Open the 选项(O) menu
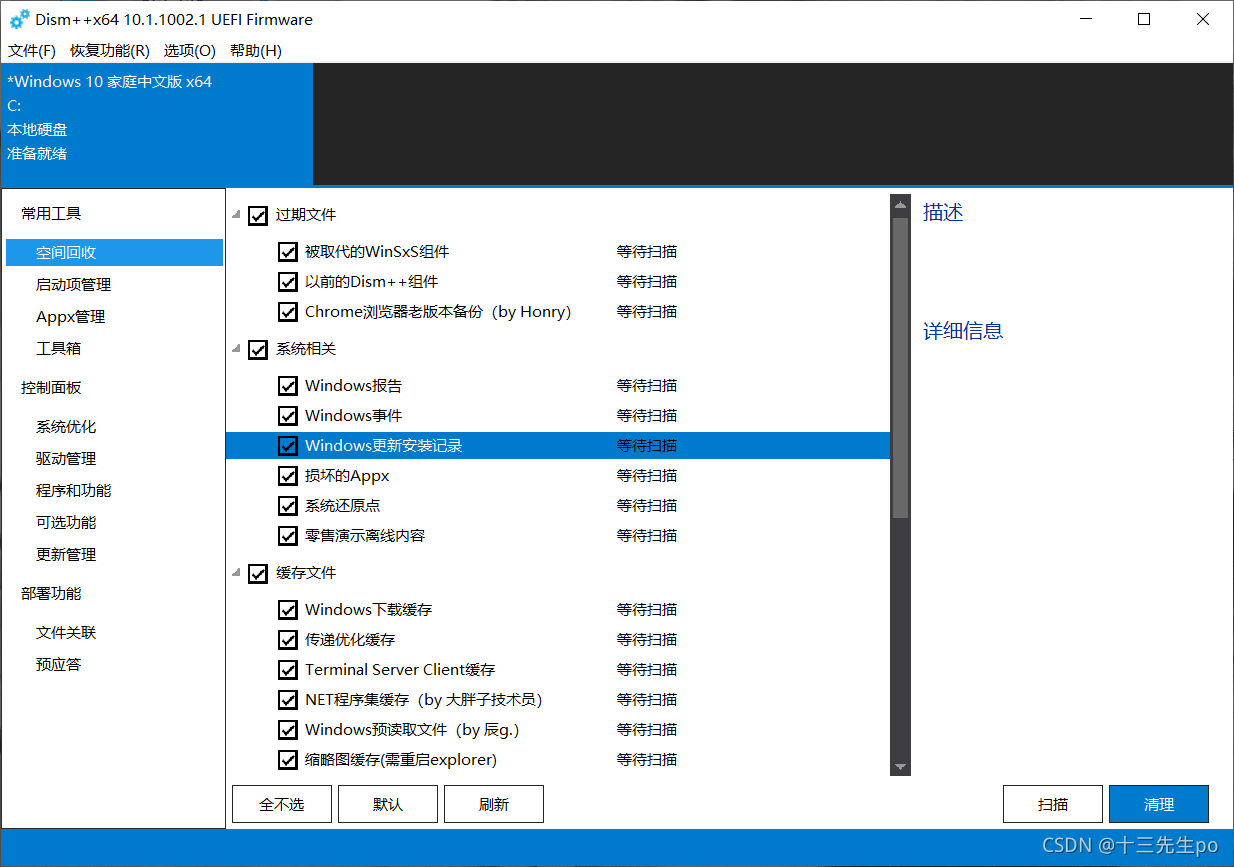This screenshot has height=867, width=1234. (190, 50)
